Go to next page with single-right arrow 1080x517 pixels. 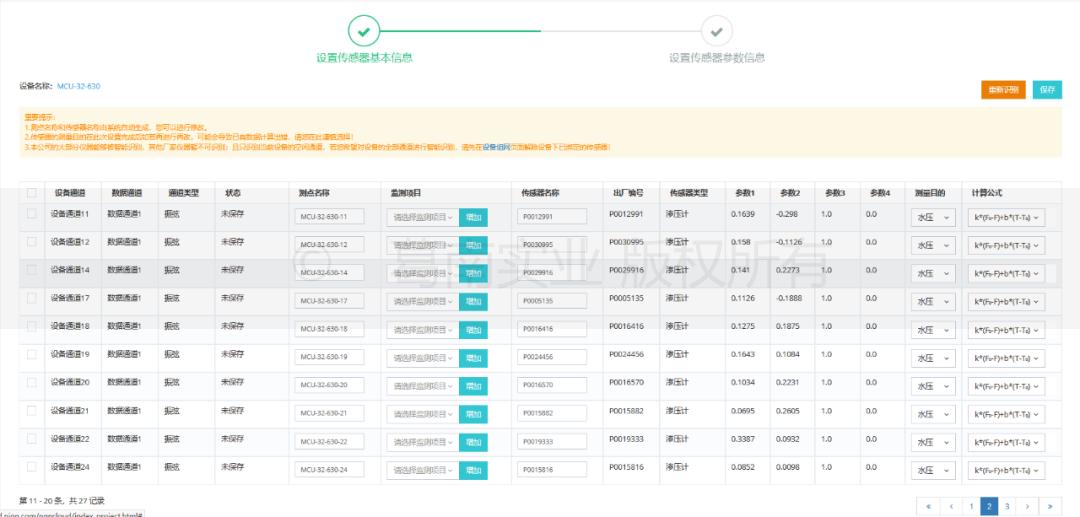[1027, 507]
